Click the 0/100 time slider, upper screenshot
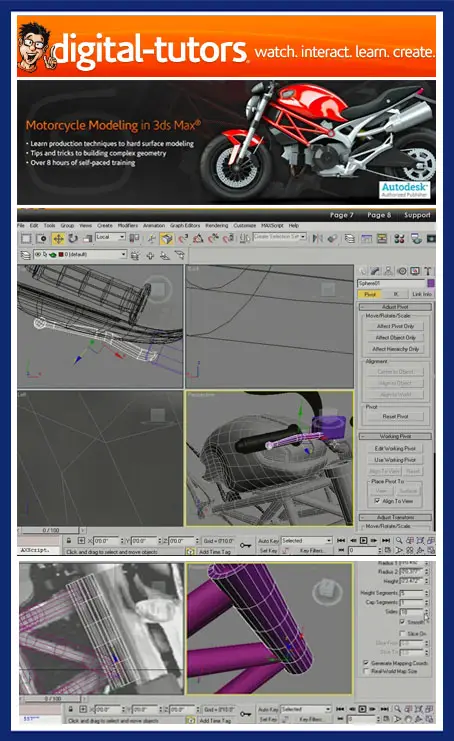 click(51, 530)
